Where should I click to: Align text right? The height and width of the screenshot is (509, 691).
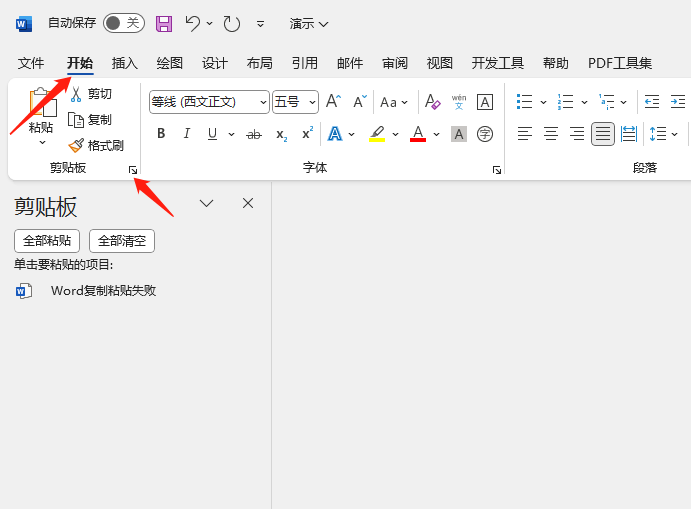(x=577, y=134)
